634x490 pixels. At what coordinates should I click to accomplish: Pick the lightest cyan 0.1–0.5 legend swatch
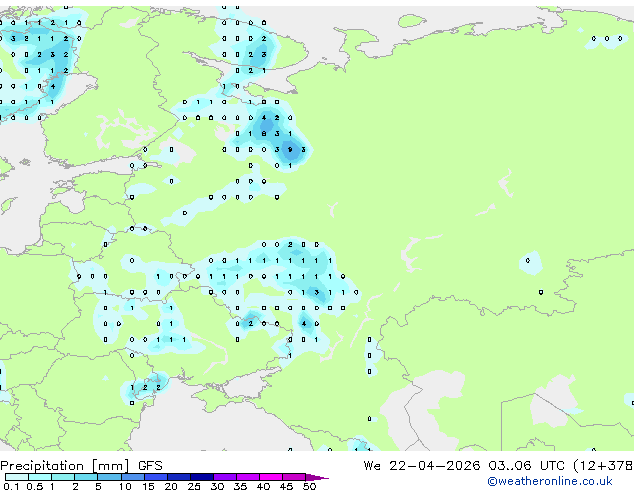click(17, 477)
